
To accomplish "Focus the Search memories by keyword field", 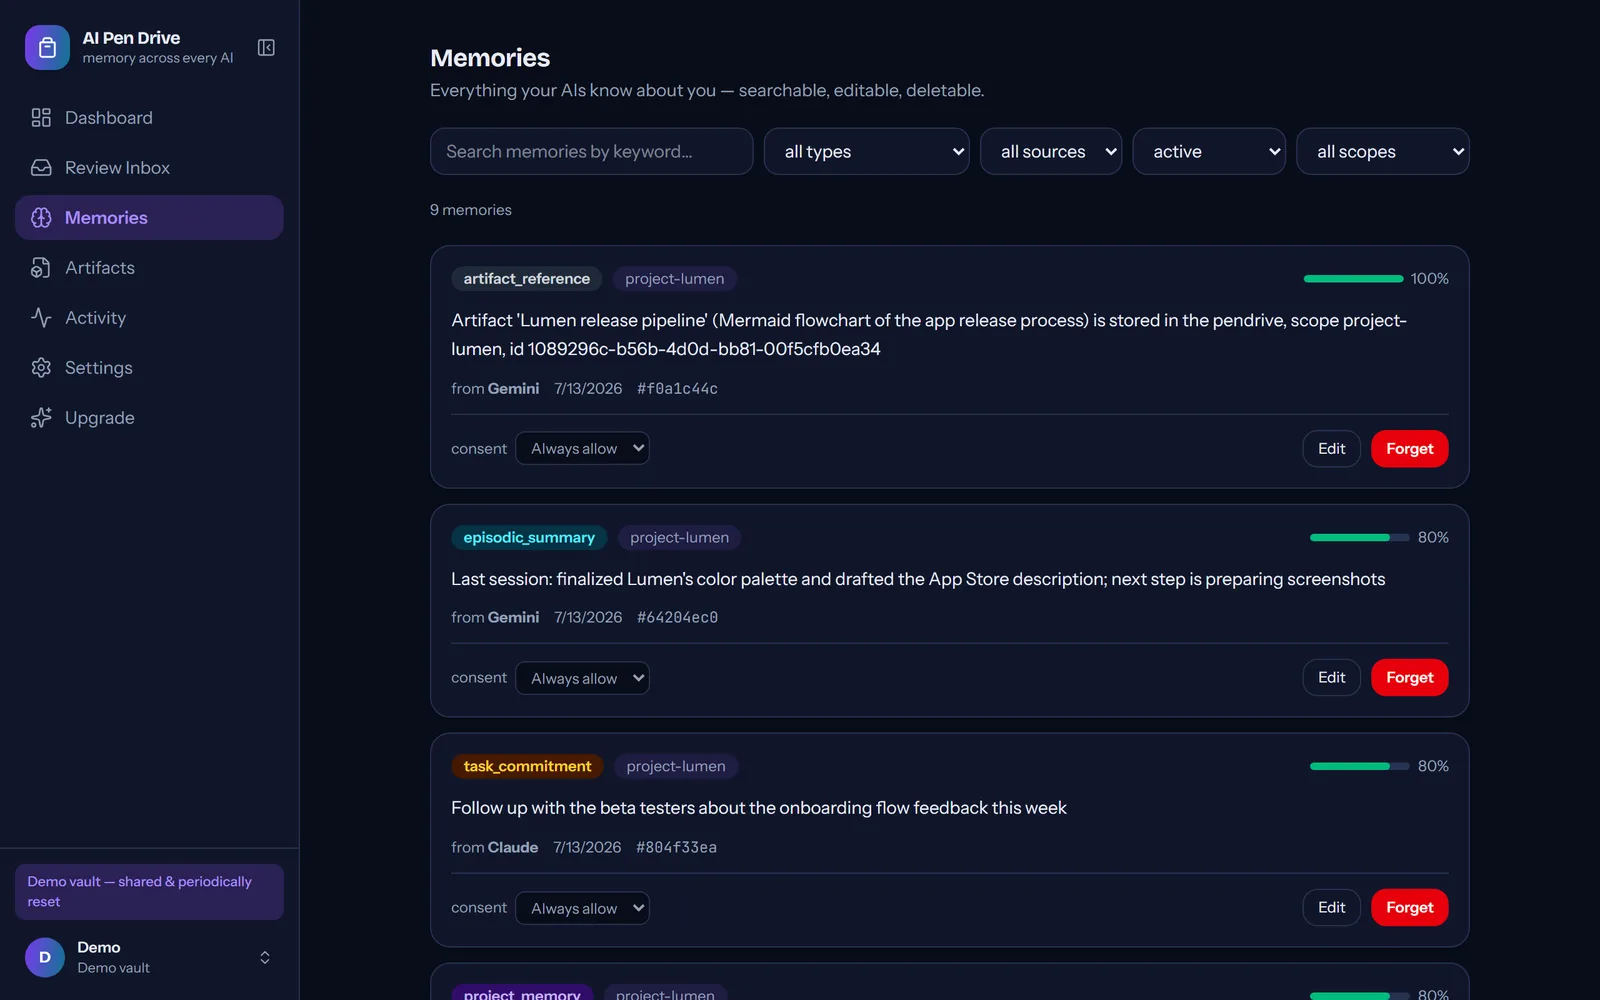I will (592, 151).
